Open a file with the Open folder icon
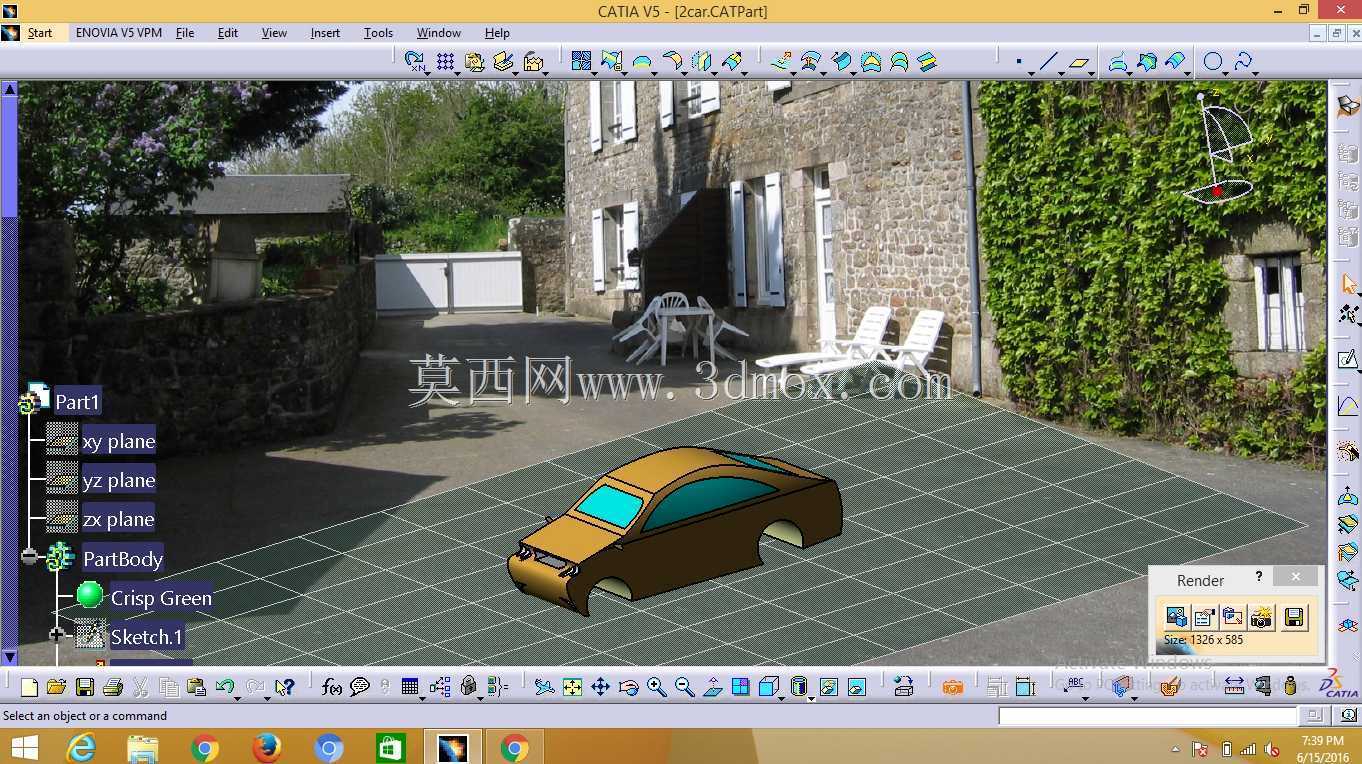The width and height of the screenshot is (1362, 764). tap(56, 687)
